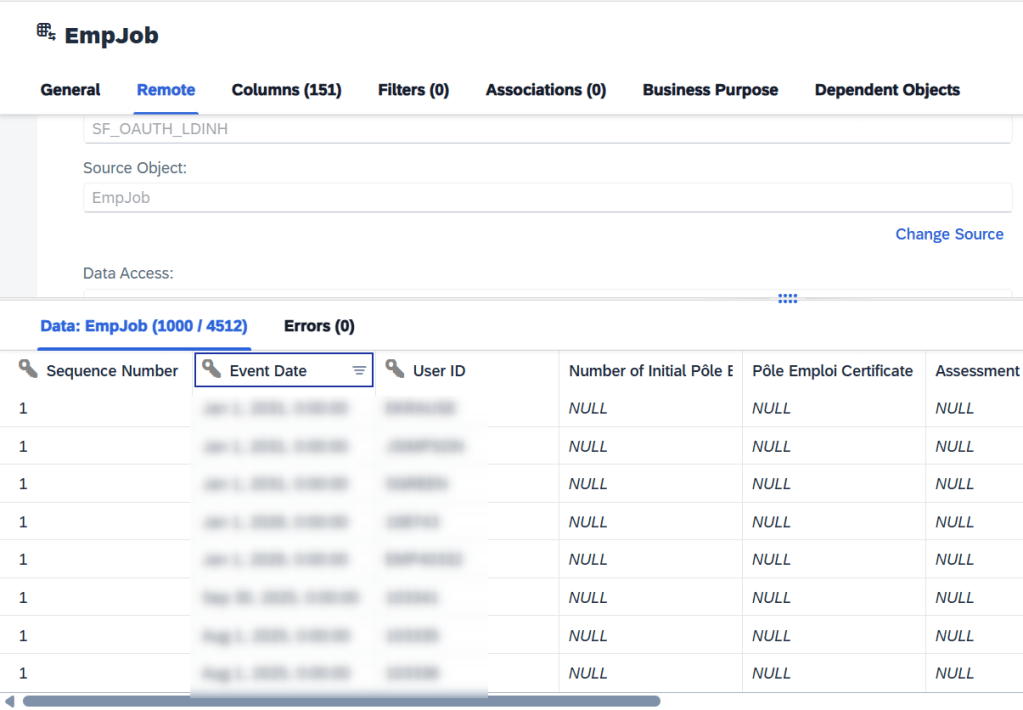
Task: Open Event Date column sort menu icon
Action: point(359,371)
